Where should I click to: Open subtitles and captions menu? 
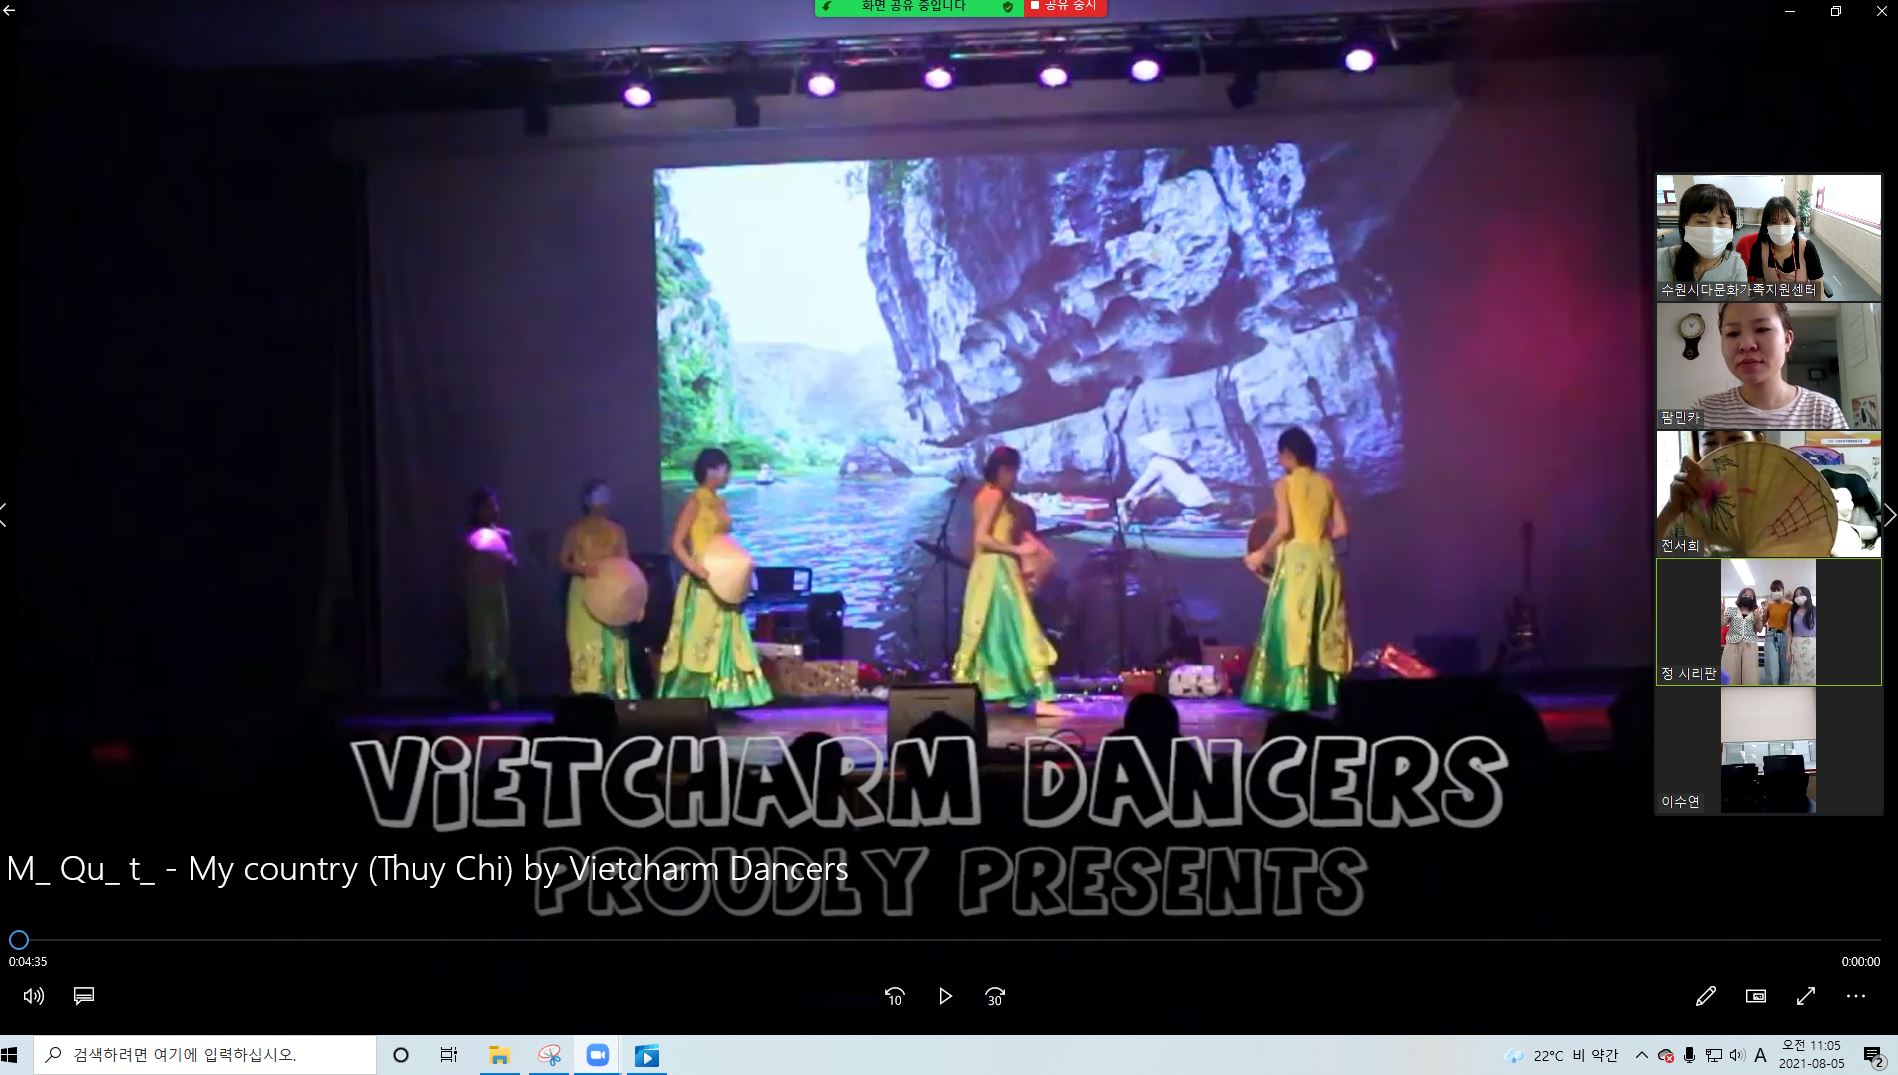click(x=84, y=996)
